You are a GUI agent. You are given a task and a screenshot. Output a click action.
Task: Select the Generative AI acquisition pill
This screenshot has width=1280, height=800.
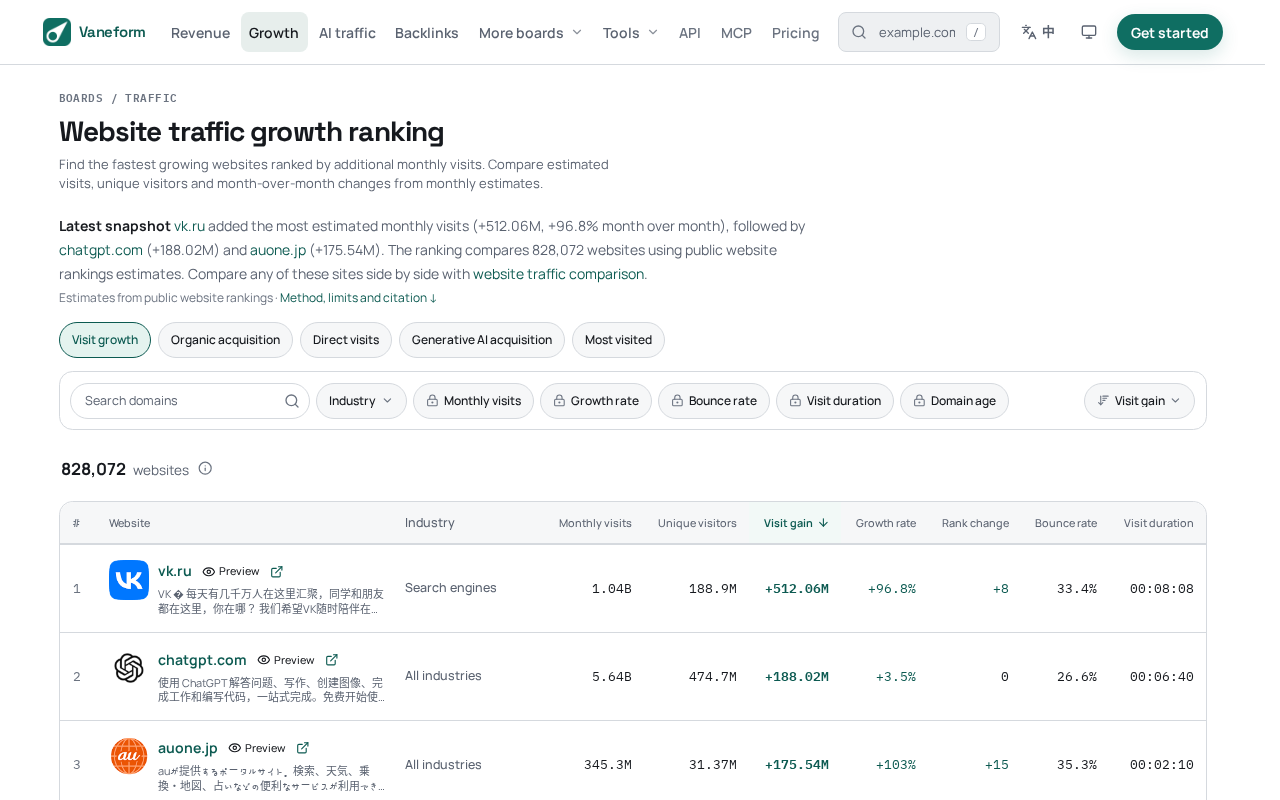(482, 340)
